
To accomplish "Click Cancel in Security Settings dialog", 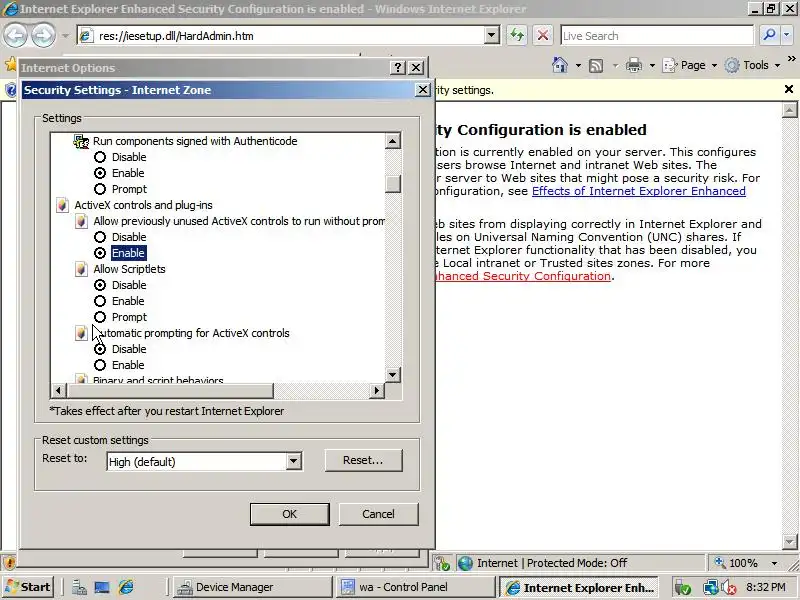I will [378, 514].
